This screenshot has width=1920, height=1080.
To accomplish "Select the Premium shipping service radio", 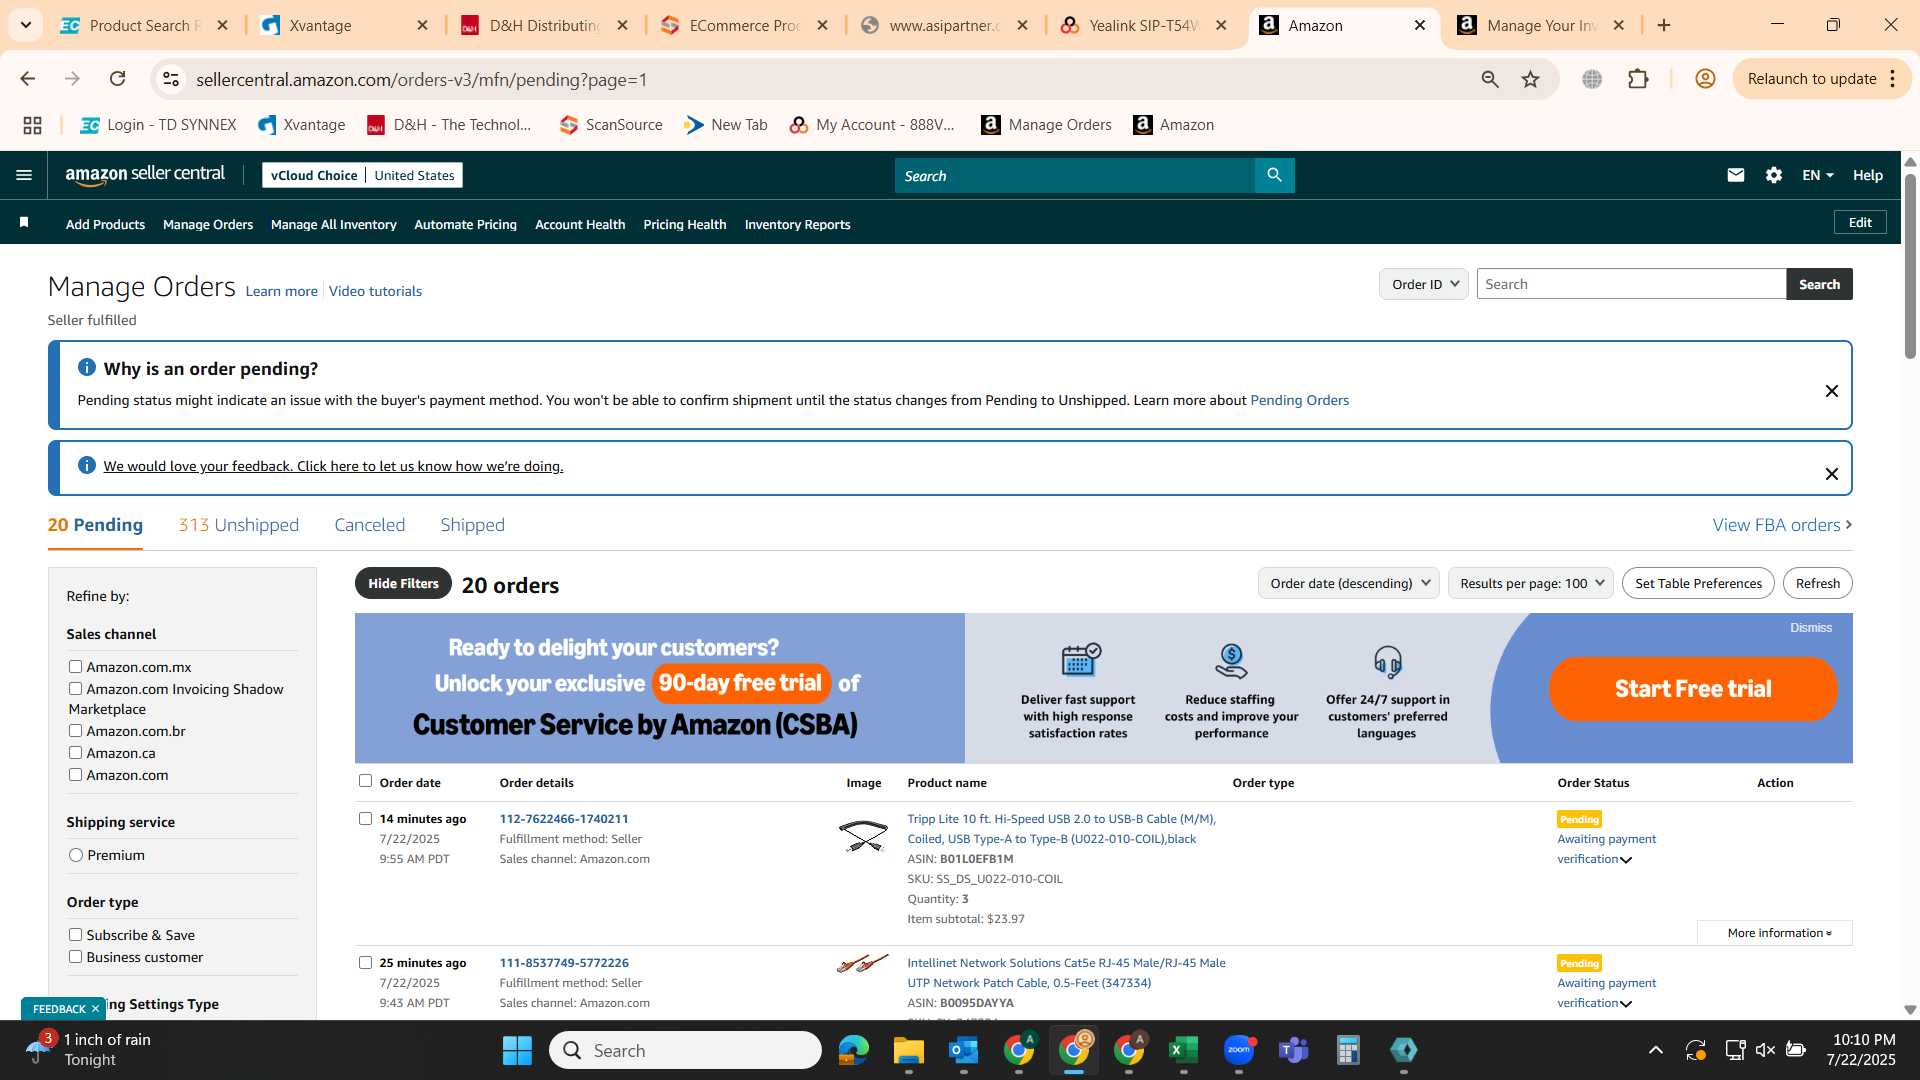I will (x=76, y=854).
